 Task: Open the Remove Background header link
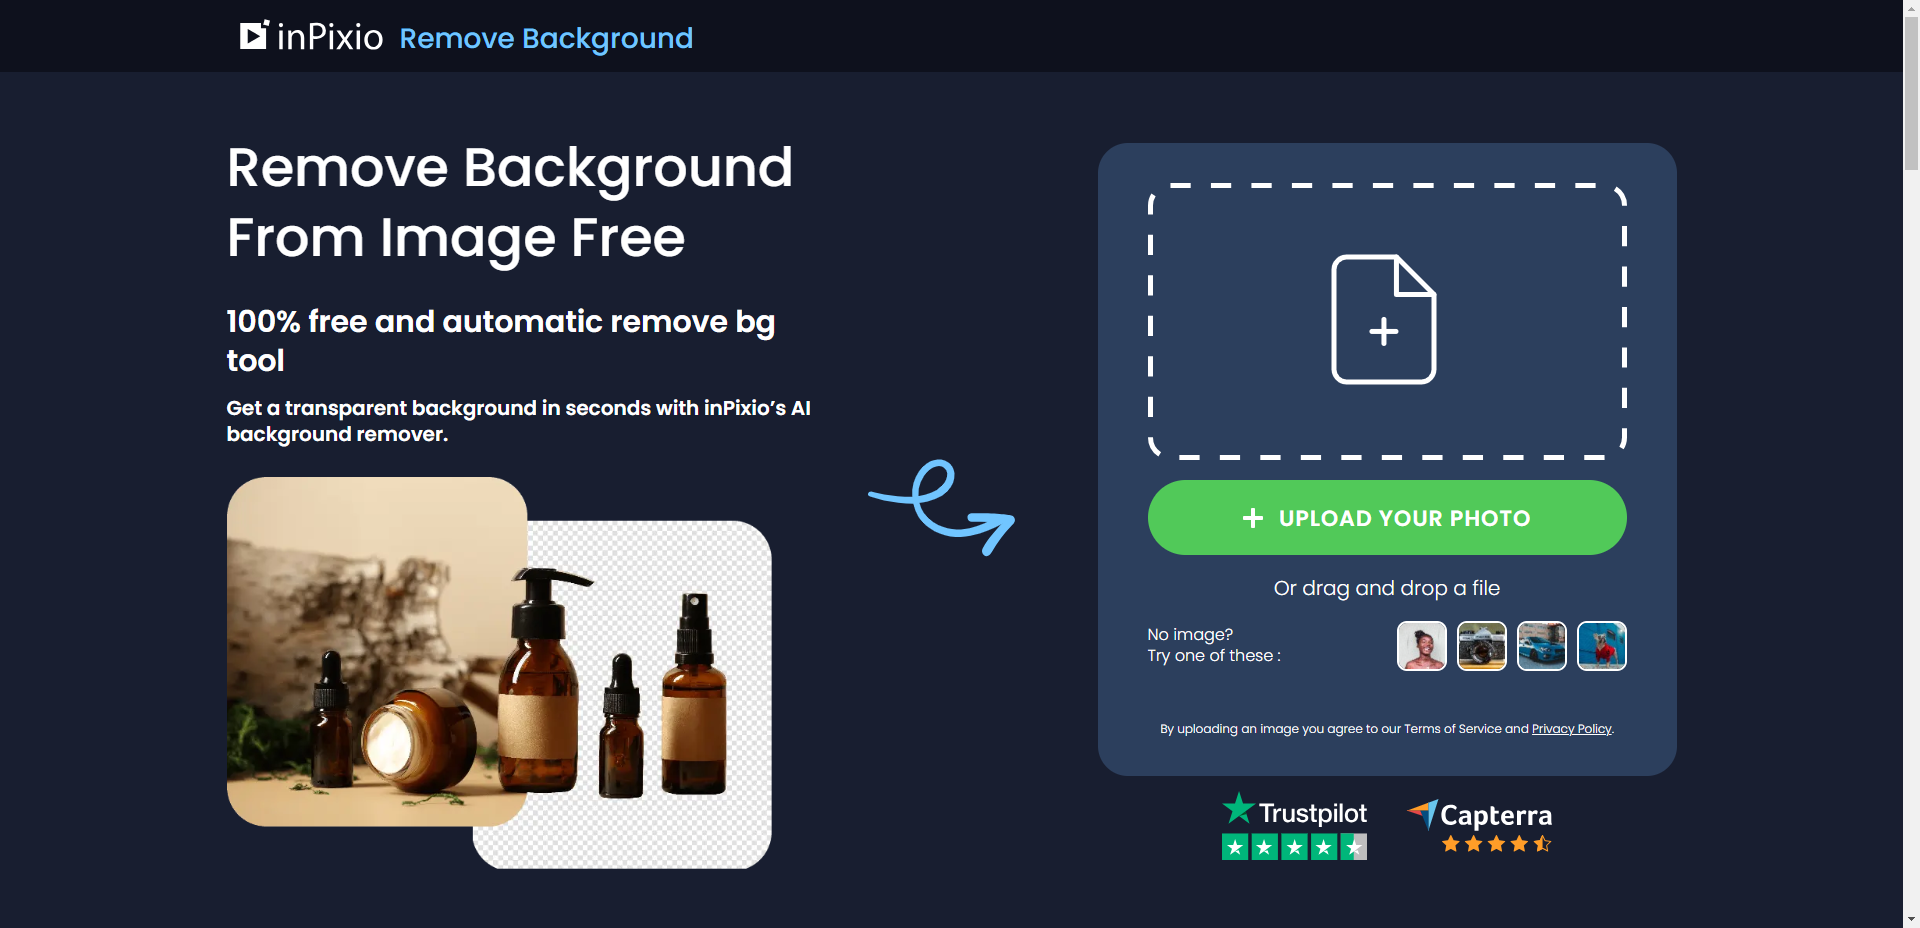(546, 38)
